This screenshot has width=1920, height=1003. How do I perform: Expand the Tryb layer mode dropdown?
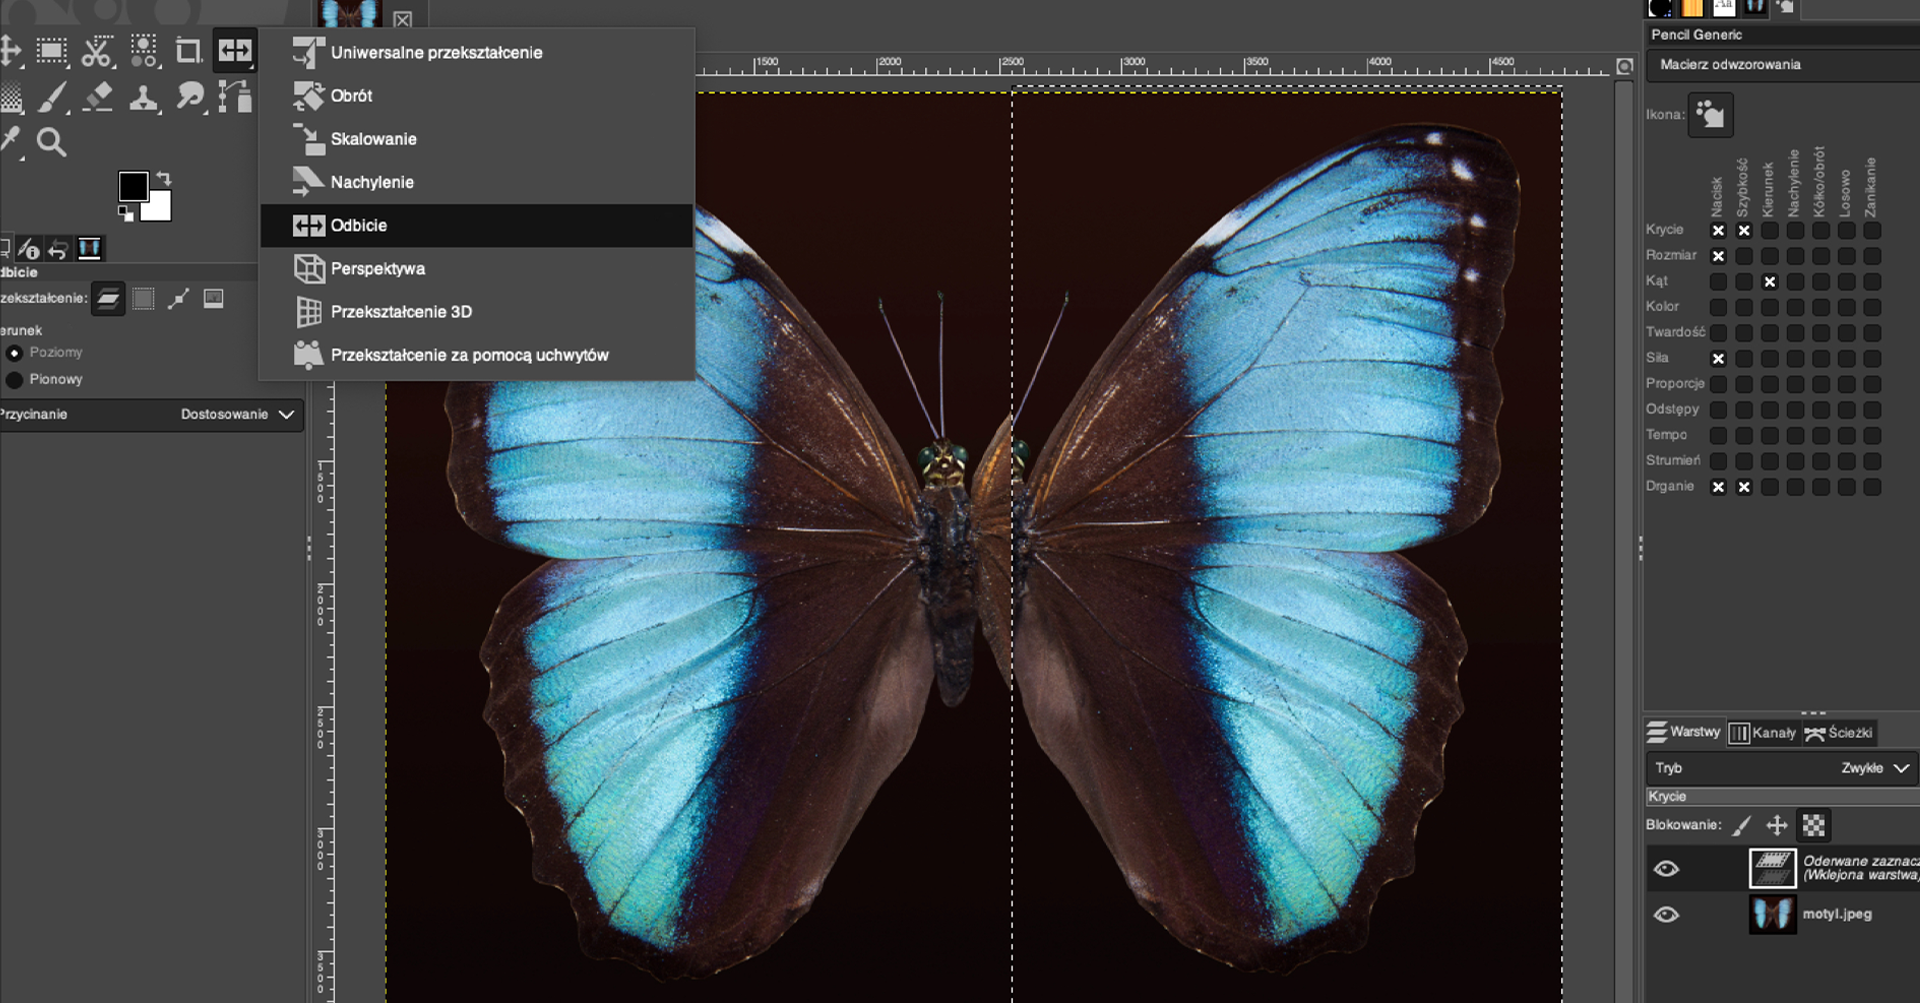(1781, 768)
